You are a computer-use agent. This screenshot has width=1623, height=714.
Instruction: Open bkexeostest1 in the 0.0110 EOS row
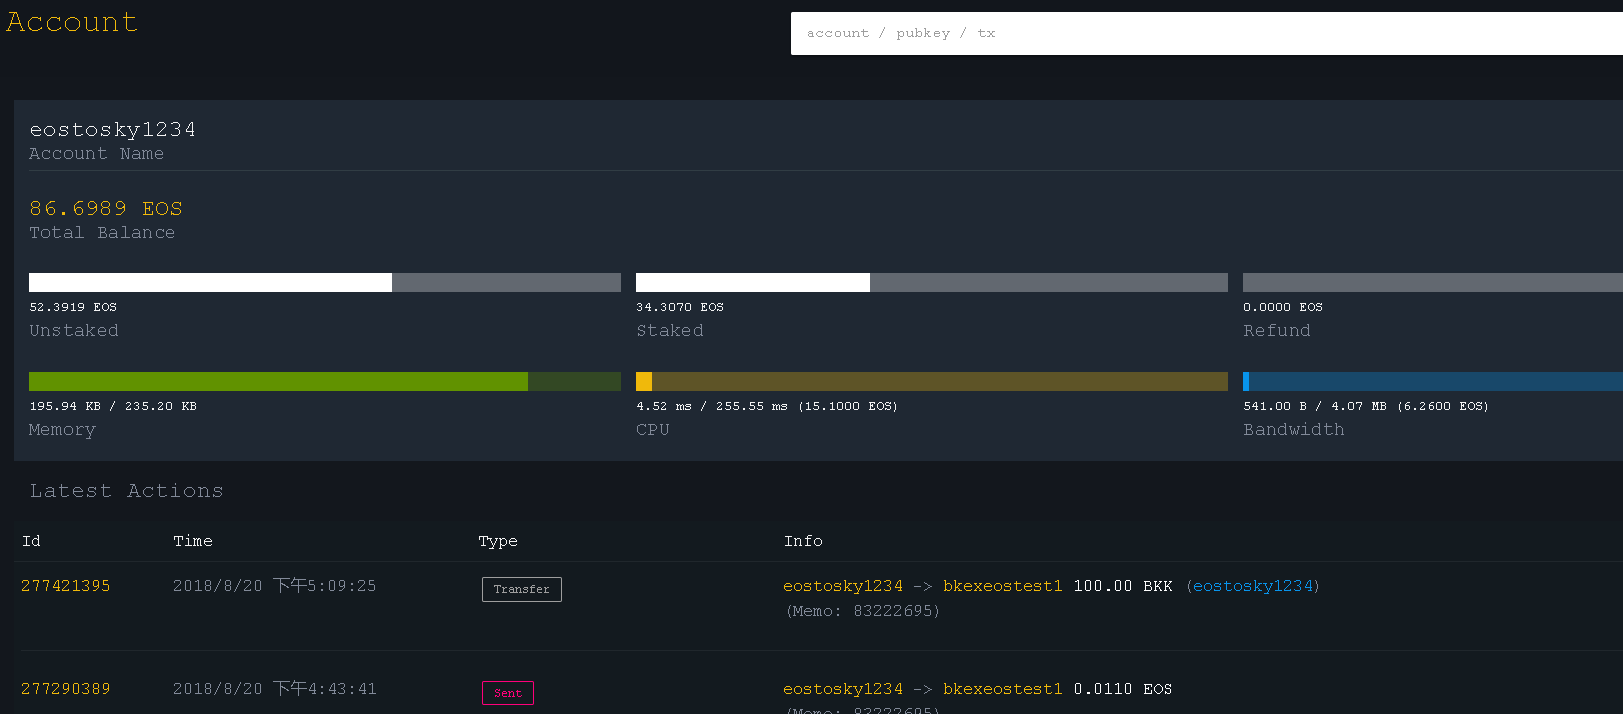point(1003,689)
